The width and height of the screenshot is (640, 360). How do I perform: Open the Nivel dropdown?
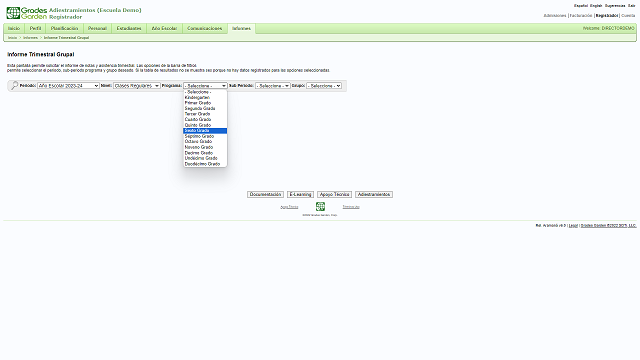(137, 86)
